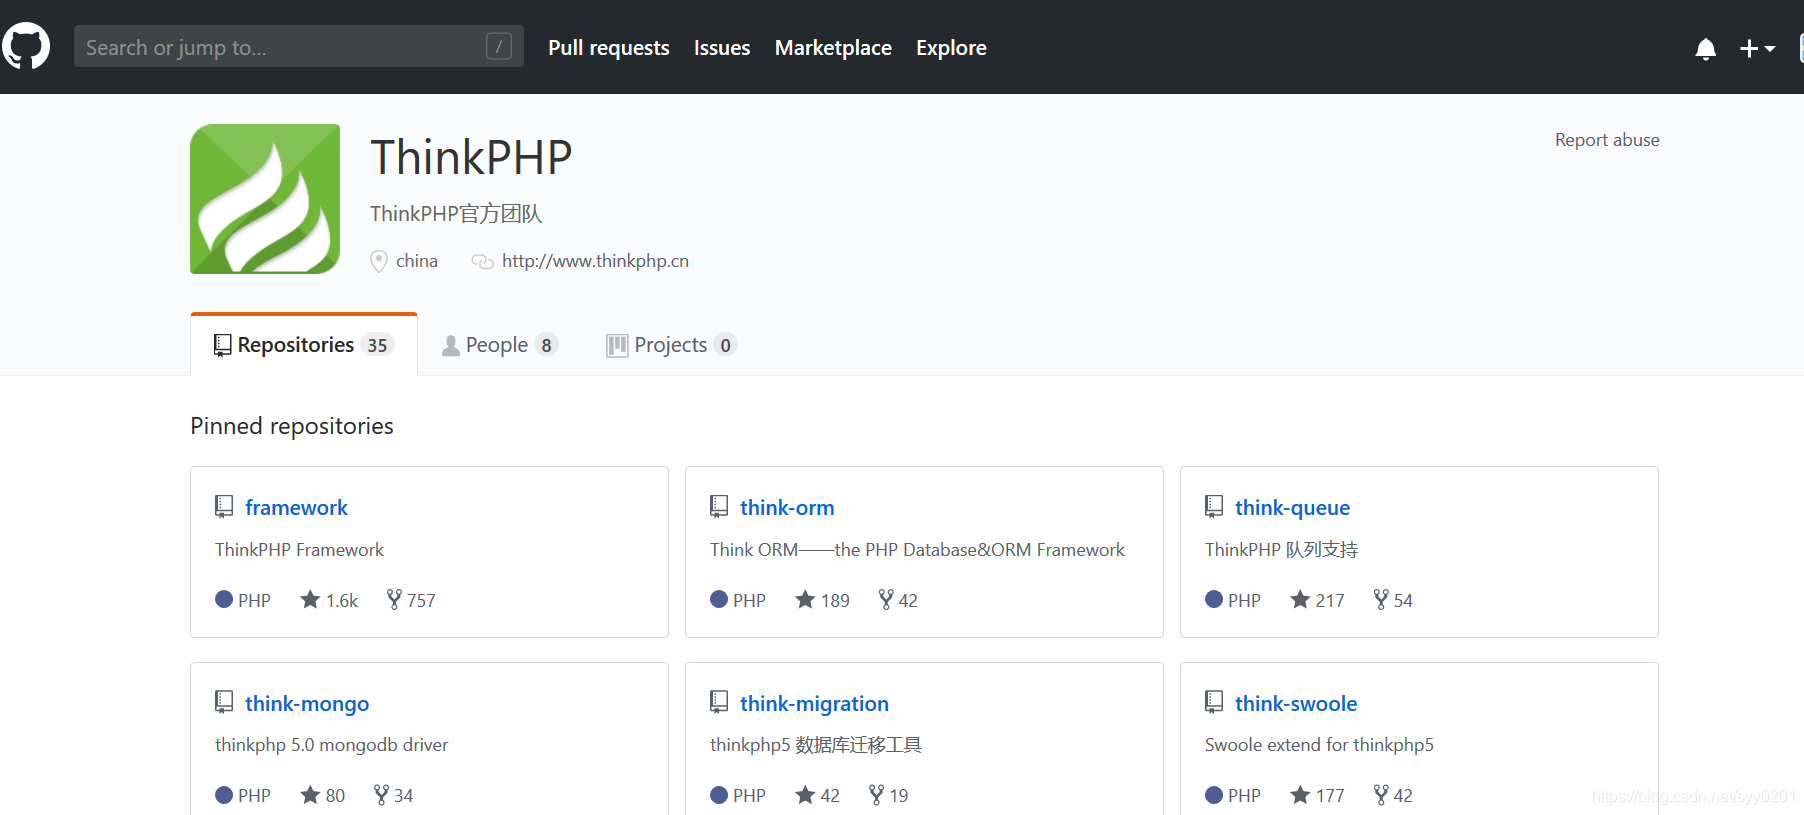The image size is (1804, 815).
Task: Click the person icon on People tab
Action: 451,345
